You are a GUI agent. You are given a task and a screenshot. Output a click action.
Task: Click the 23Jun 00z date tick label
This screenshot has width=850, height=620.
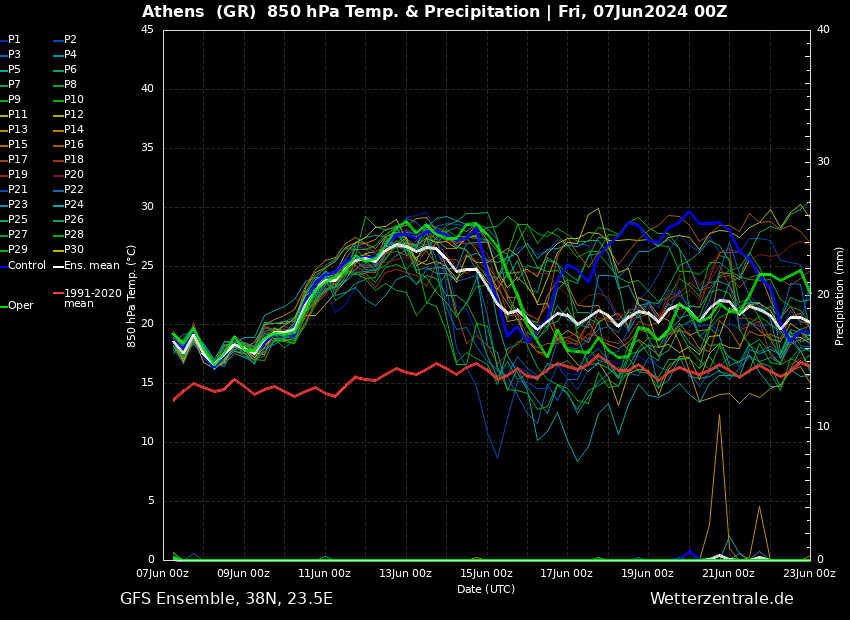coord(808,574)
